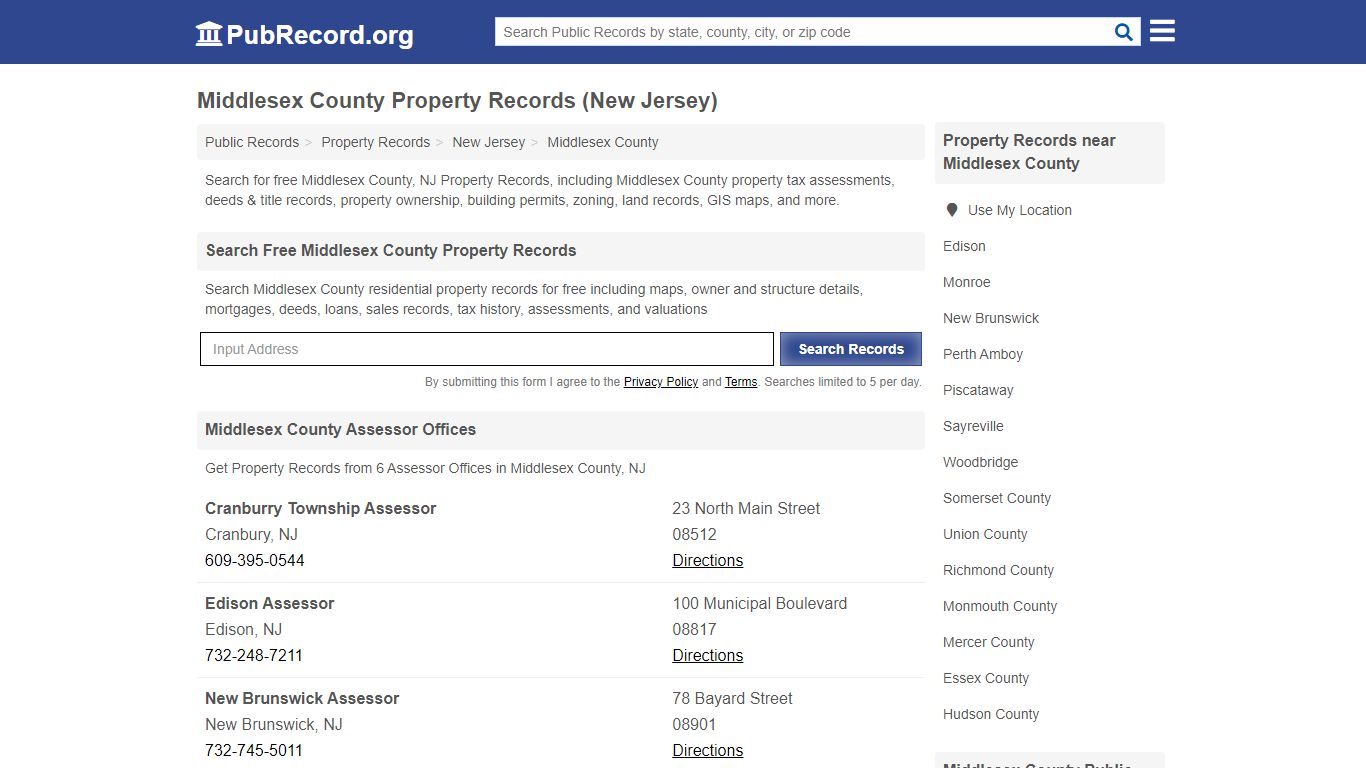Open the hamburger menu
Screen dimensions: 1366x768
pyautogui.click(x=1162, y=31)
